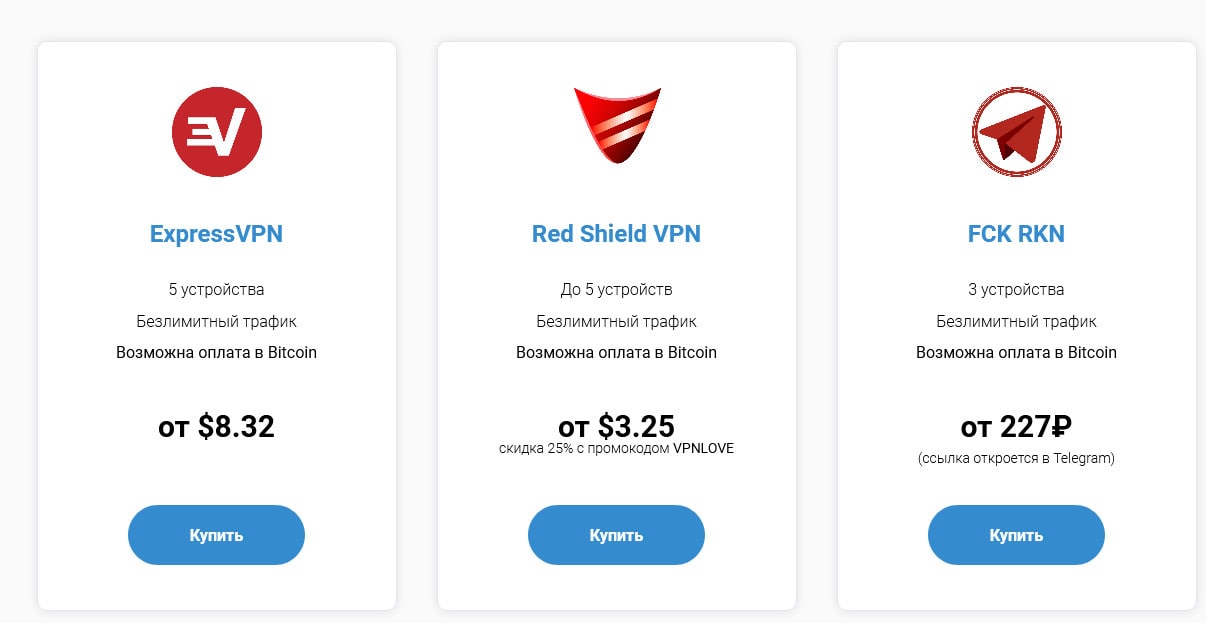The height and width of the screenshot is (623, 1206).
Task: Click the Telegram link note under FCK RKN
Action: pos(1016,459)
